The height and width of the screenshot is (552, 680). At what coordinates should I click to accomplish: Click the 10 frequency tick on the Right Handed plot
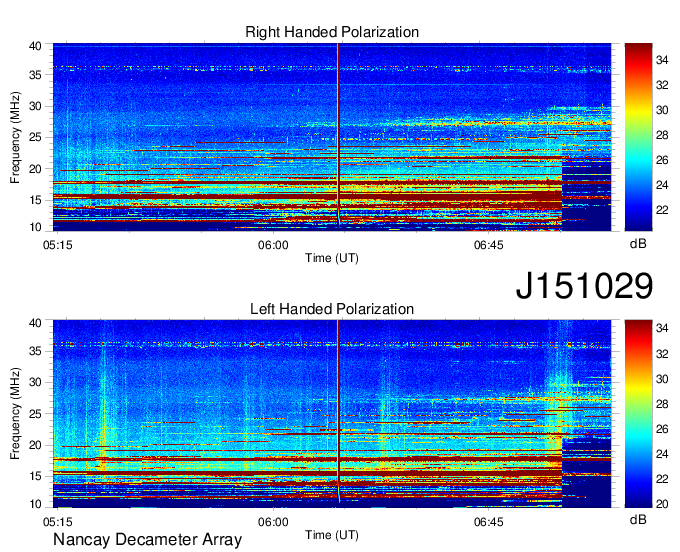point(35,227)
